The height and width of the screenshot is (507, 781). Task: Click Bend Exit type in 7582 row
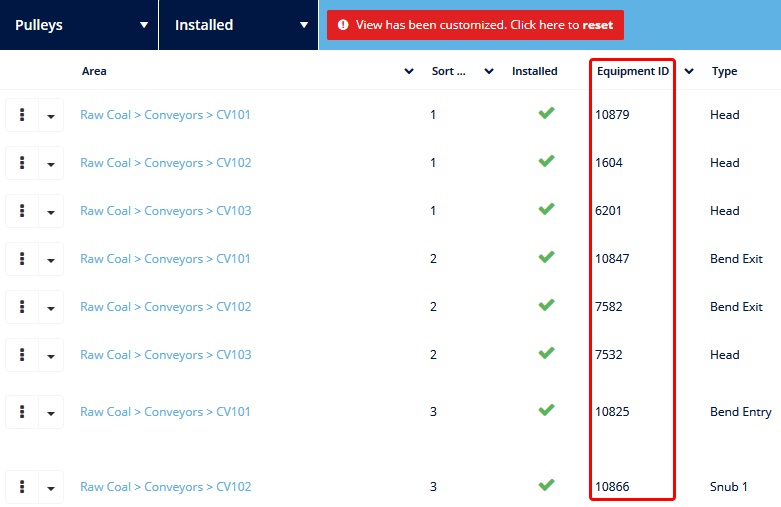point(736,307)
